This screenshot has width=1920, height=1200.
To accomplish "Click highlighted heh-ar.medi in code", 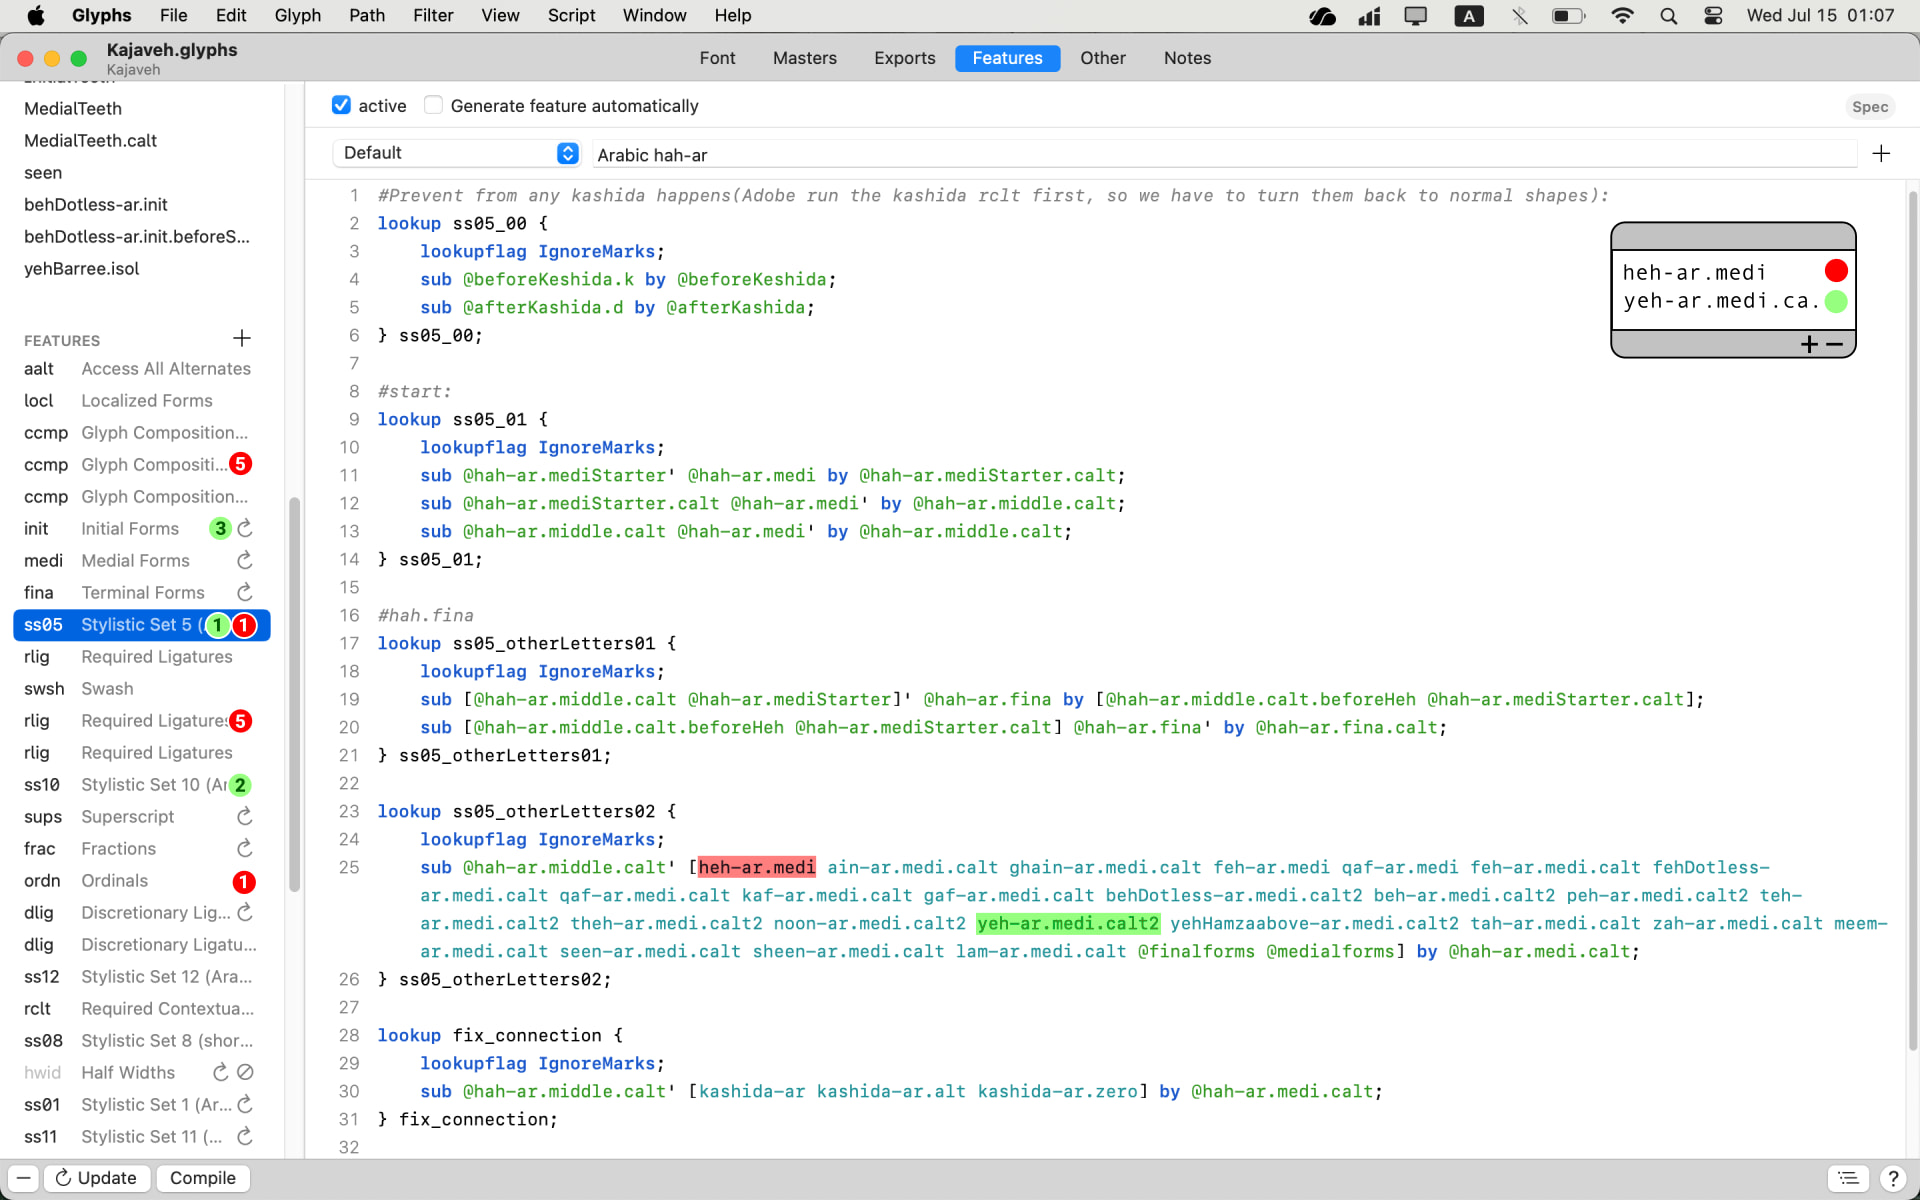I will tap(756, 867).
